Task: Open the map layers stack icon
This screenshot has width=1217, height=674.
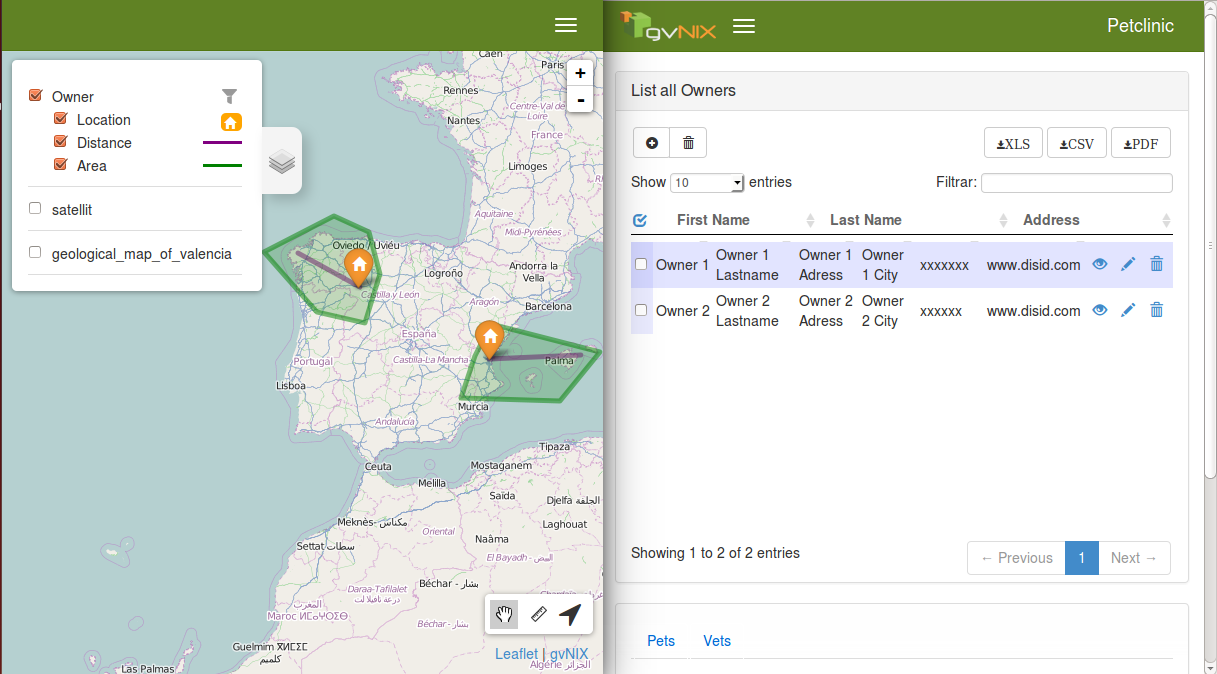Action: 282,161
